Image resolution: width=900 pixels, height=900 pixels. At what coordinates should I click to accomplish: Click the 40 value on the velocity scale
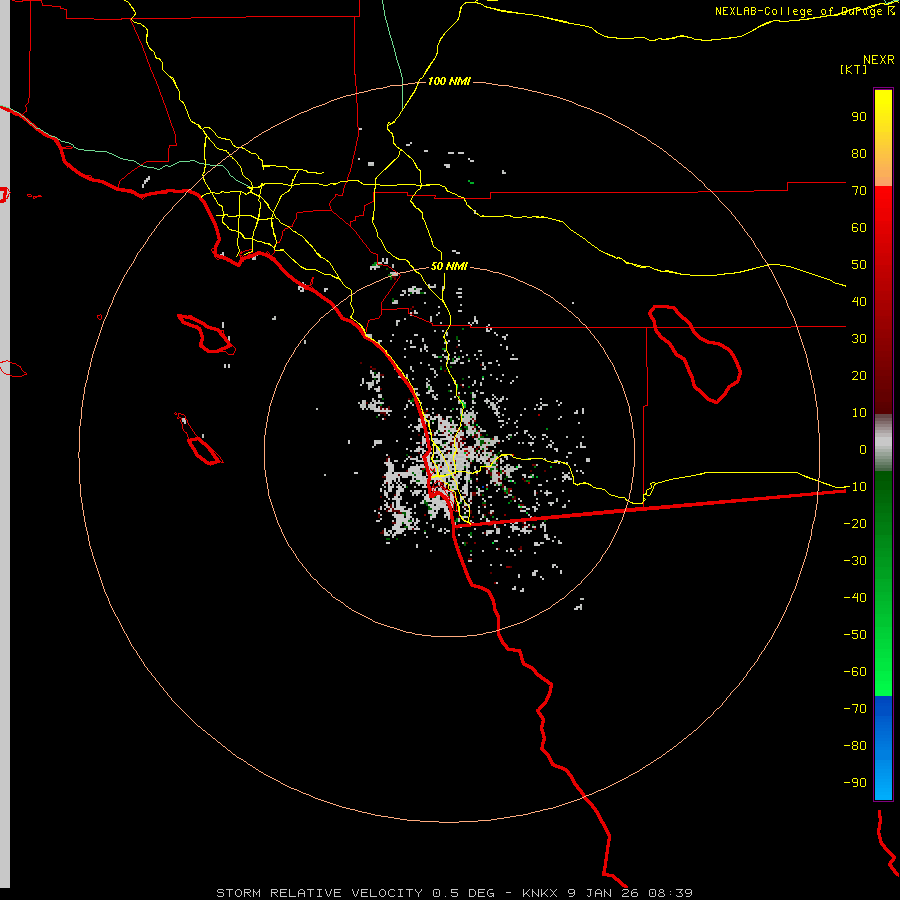[x=859, y=301]
